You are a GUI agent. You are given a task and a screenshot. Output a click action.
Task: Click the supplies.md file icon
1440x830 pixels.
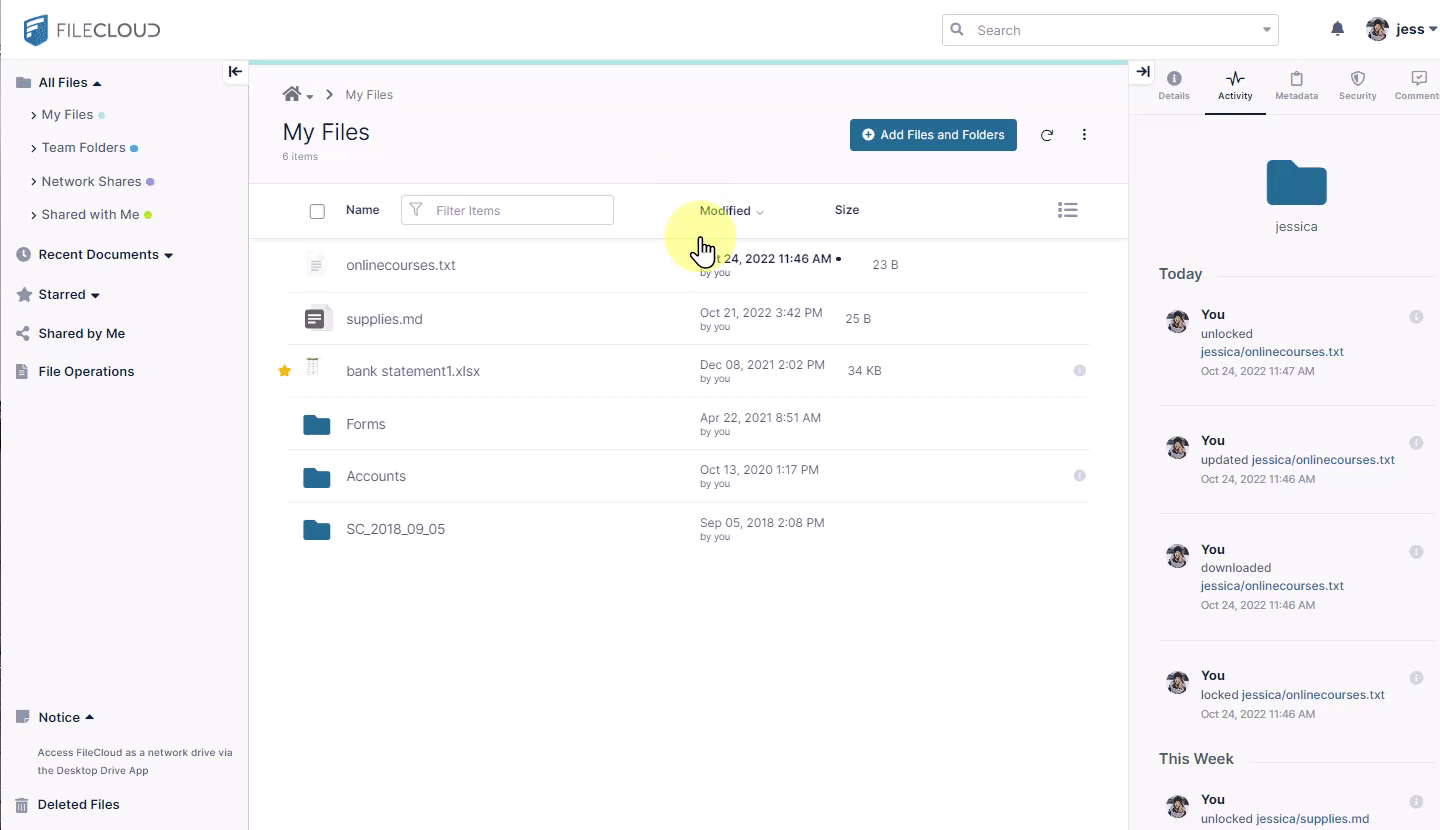[x=316, y=319]
